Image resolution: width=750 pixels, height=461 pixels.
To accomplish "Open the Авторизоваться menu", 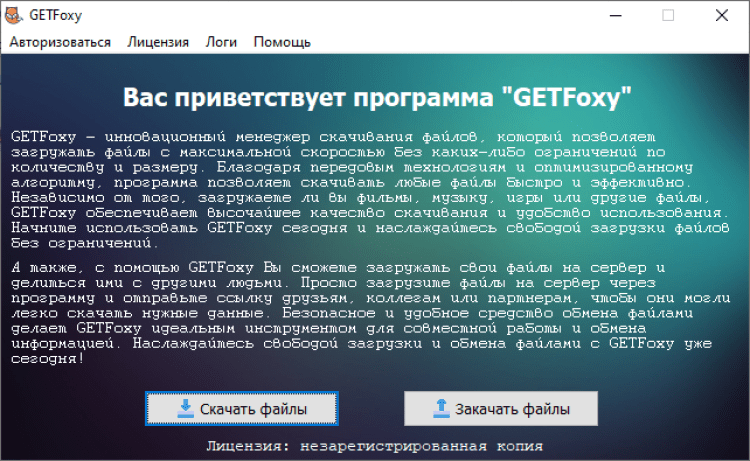I will tap(60, 42).
